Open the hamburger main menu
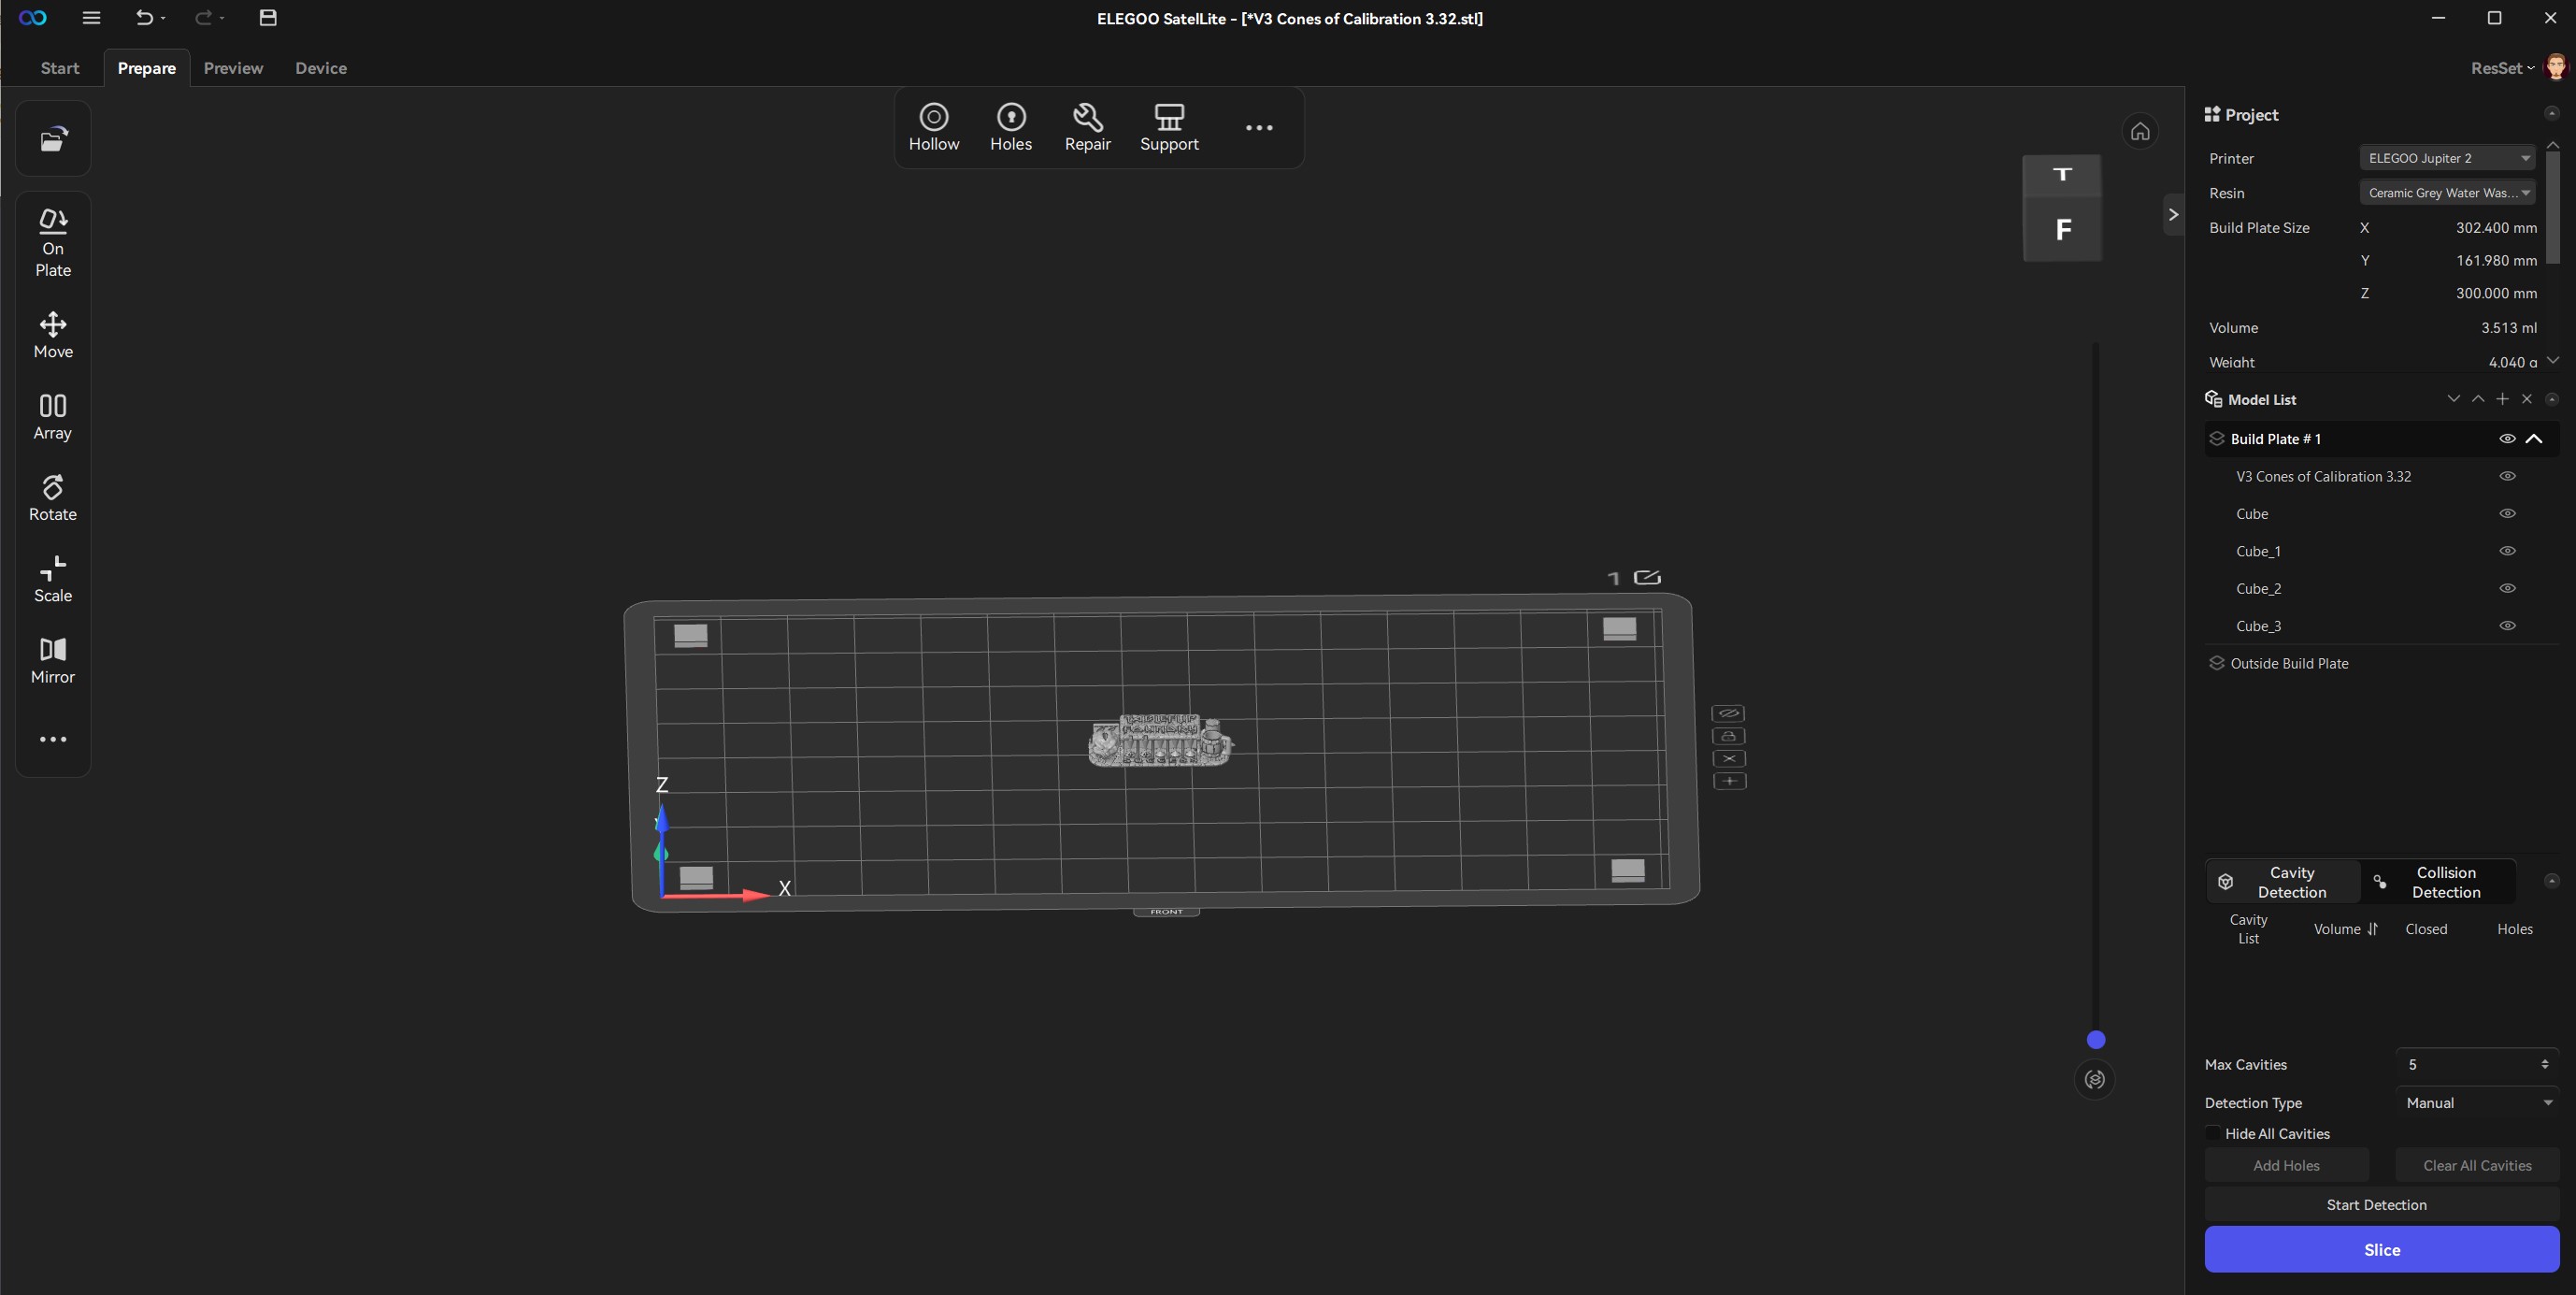The width and height of the screenshot is (2576, 1295). (x=91, y=18)
